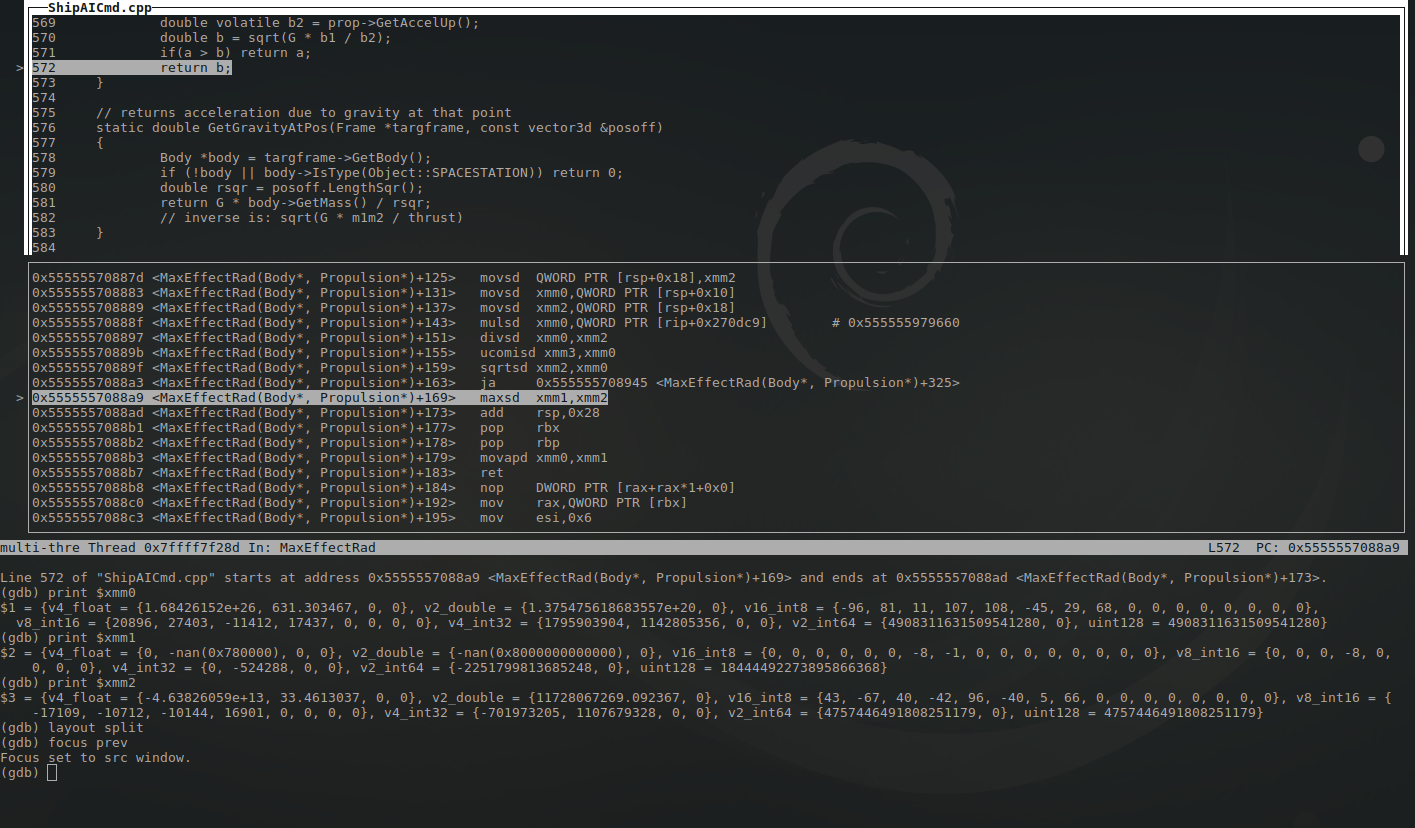Click assembly line +184 nop DWORD PTR
1415x828 pixels.
pyautogui.click(x=384, y=487)
